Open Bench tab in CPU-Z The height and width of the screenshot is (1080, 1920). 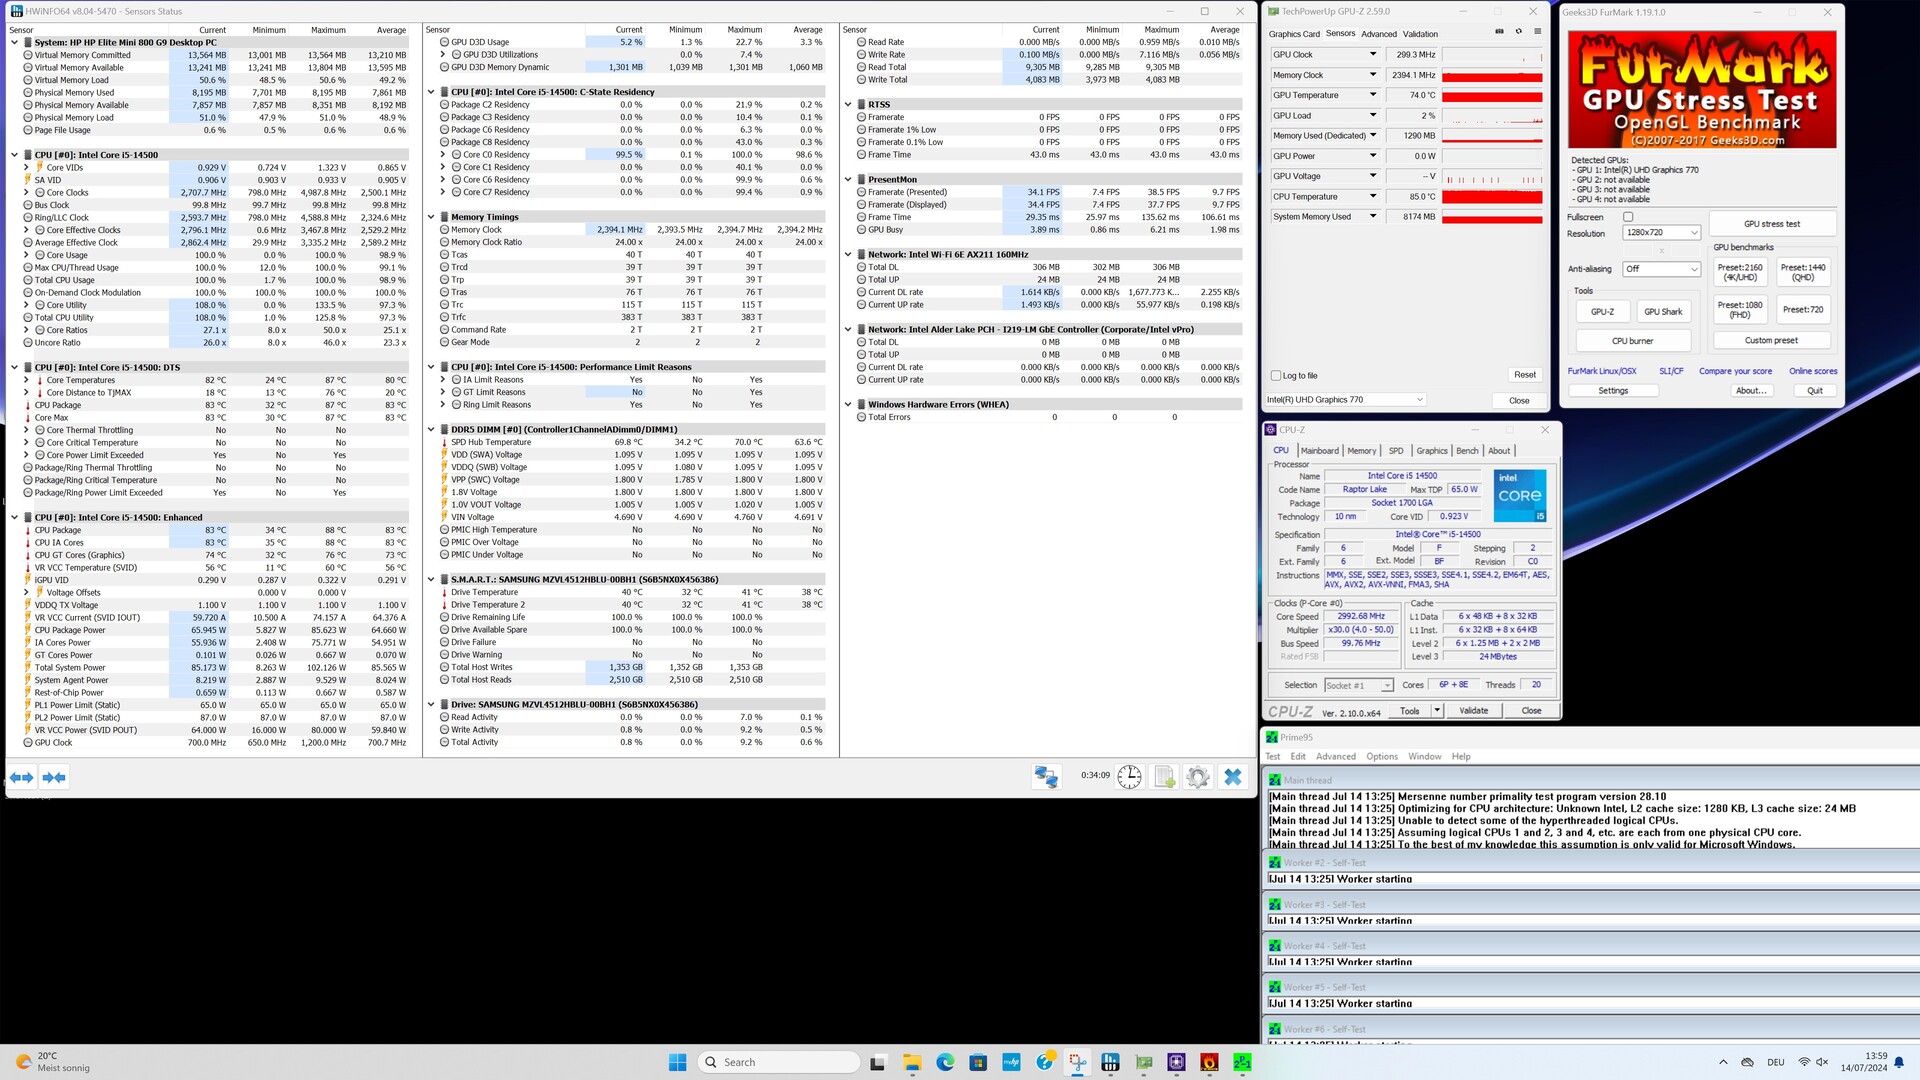(x=1467, y=451)
